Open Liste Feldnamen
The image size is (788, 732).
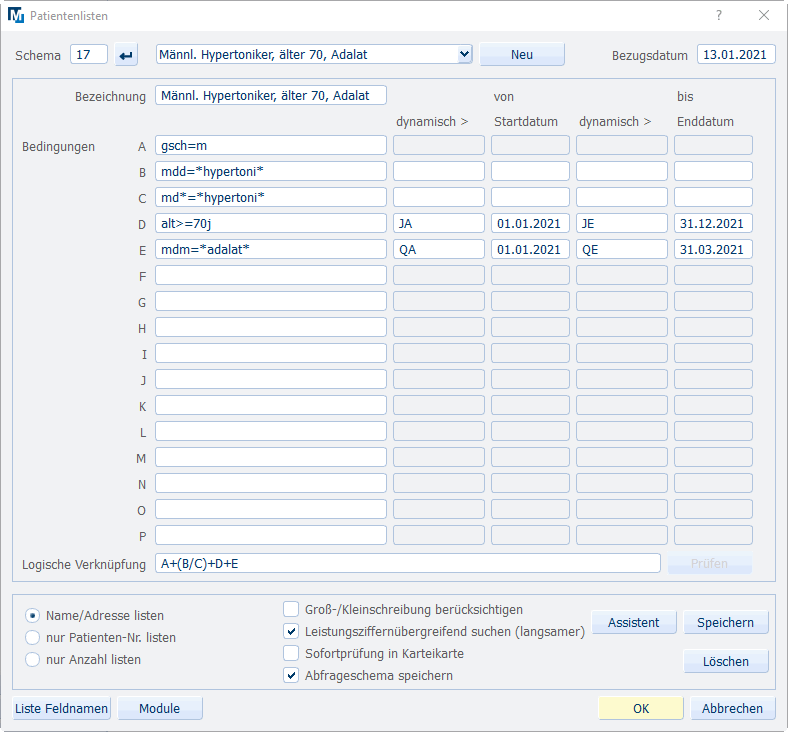click(61, 708)
